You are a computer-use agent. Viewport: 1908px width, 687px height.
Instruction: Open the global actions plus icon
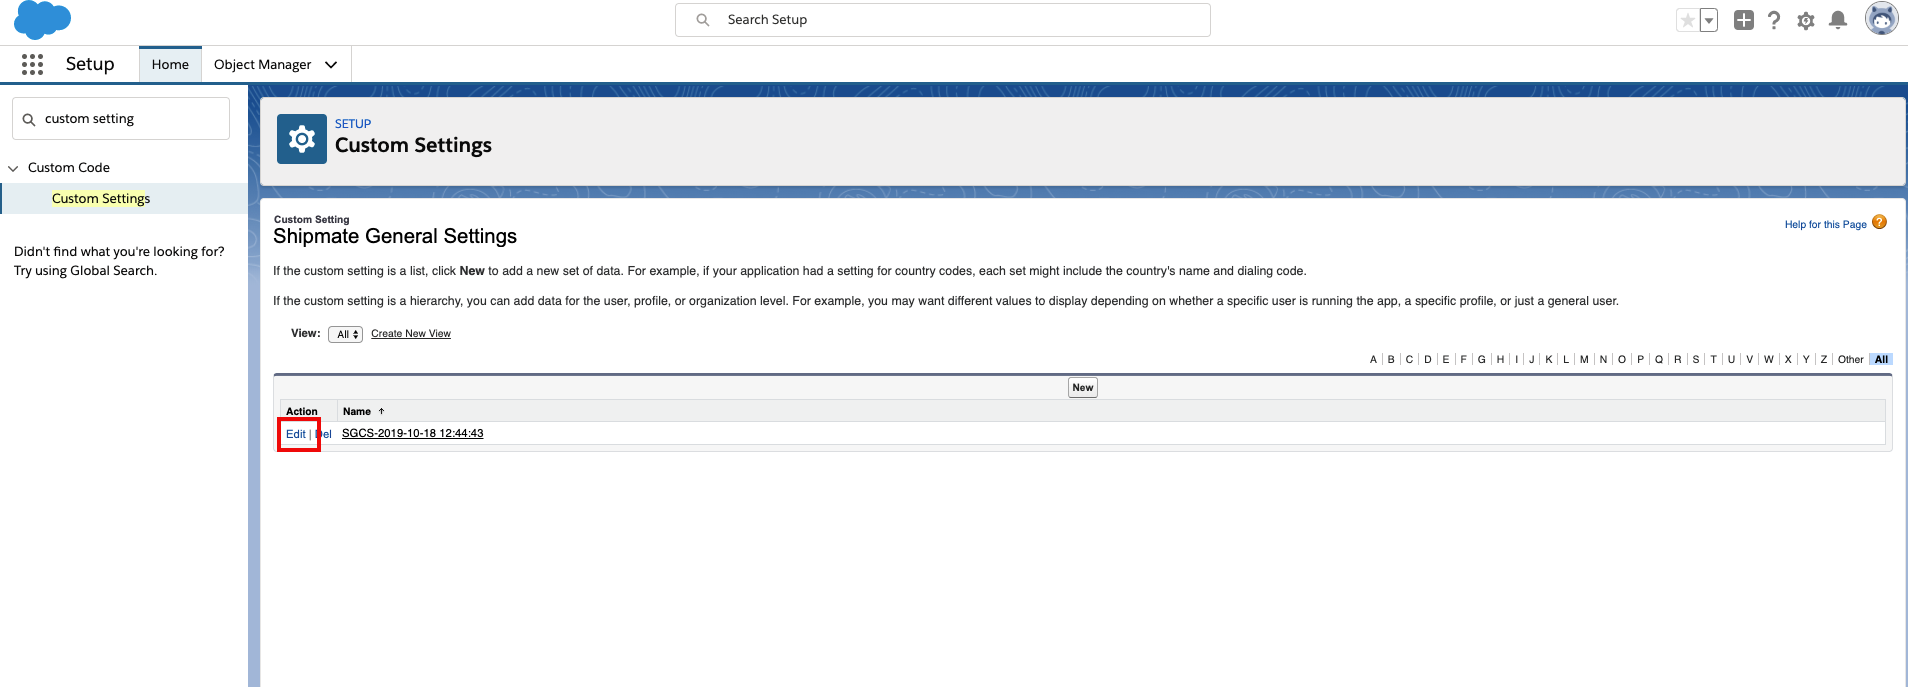(1744, 20)
